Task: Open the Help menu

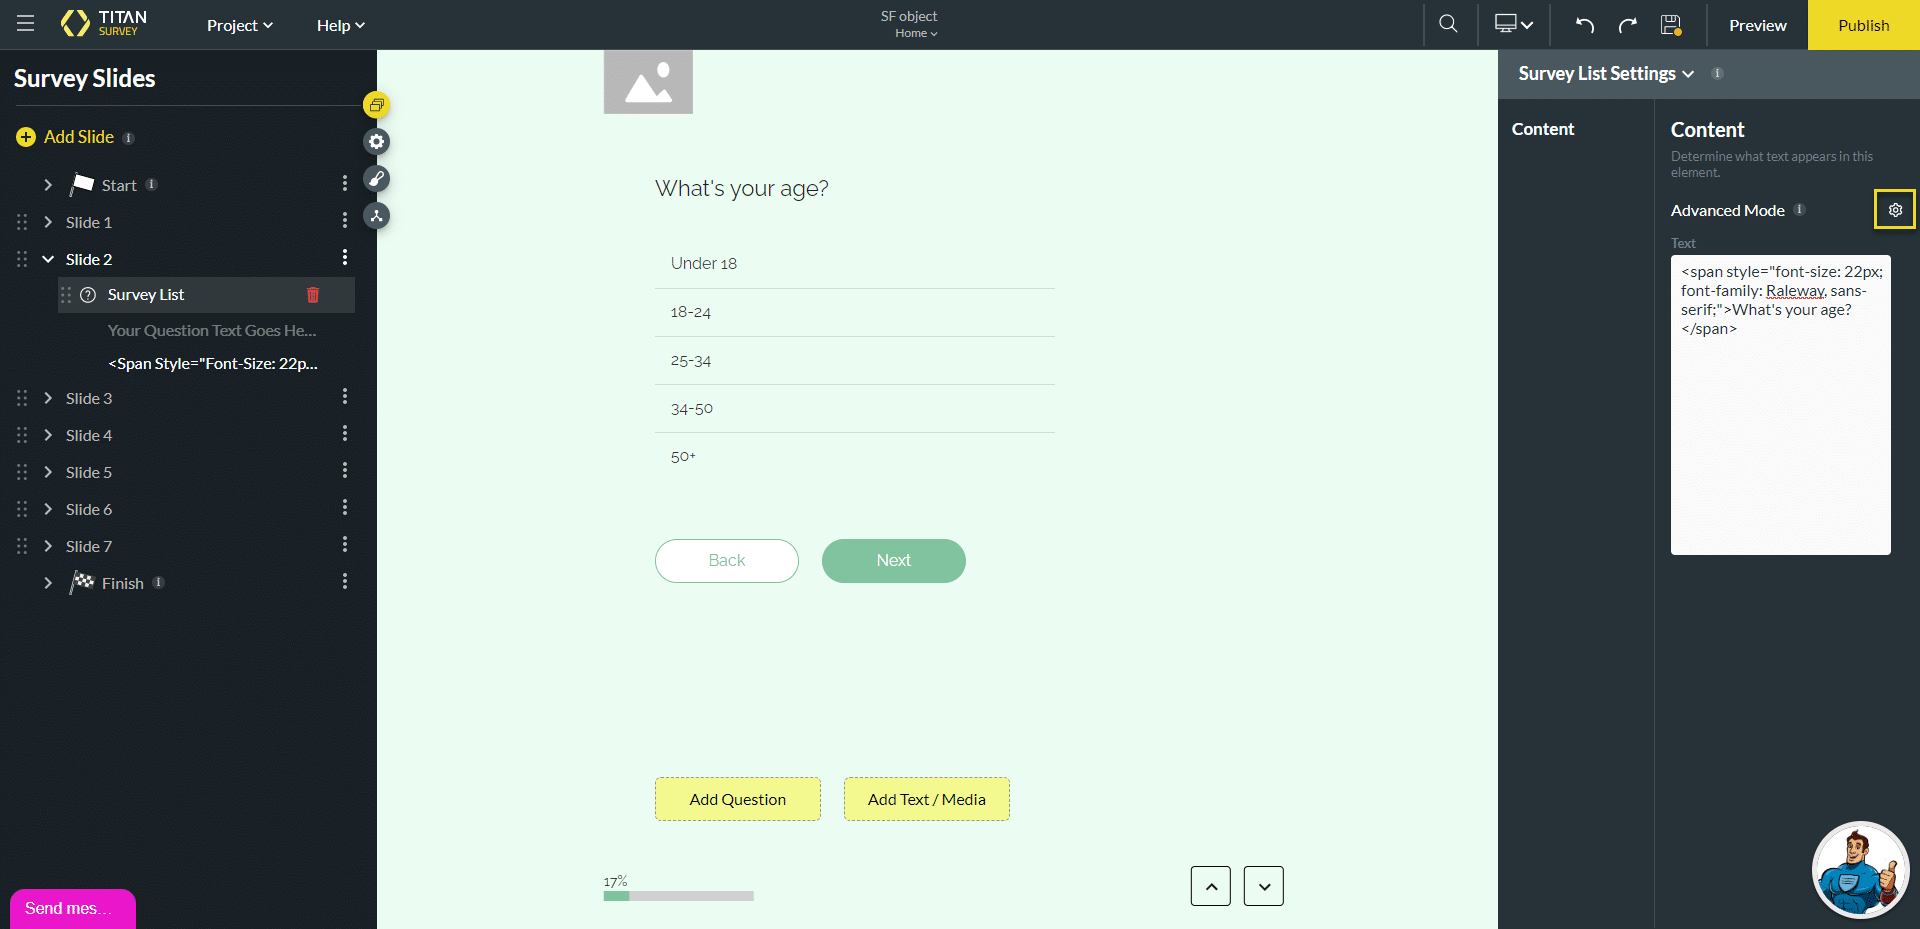Action: coord(340,26)
